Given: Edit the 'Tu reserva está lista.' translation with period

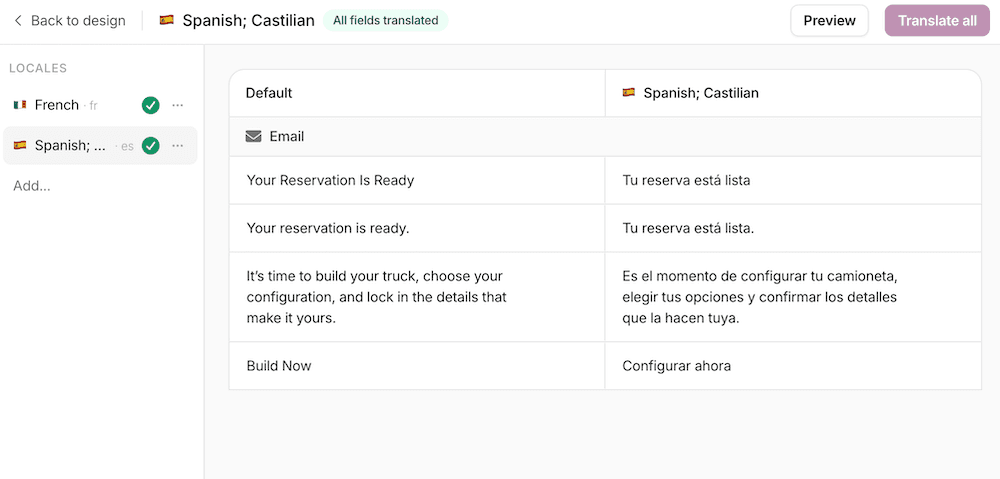Looking at the screenshot, I should click(x=793, y=228).
